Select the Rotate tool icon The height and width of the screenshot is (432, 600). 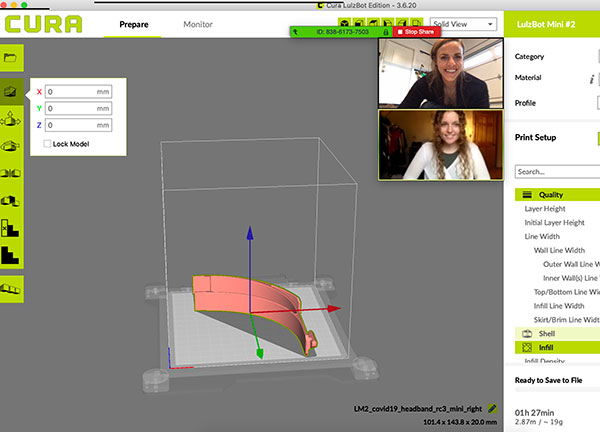coord(10,146)
